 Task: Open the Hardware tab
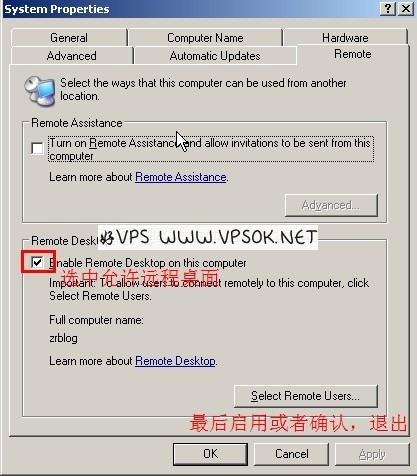pos(345,38)
